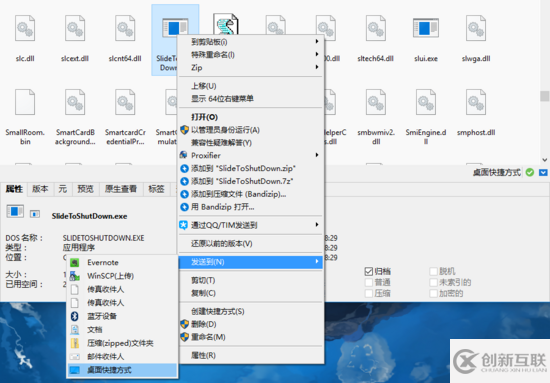Click the Bandizip icon for SlideToShutDown.zip
The image size is (550, 383).
pos(184,168)
